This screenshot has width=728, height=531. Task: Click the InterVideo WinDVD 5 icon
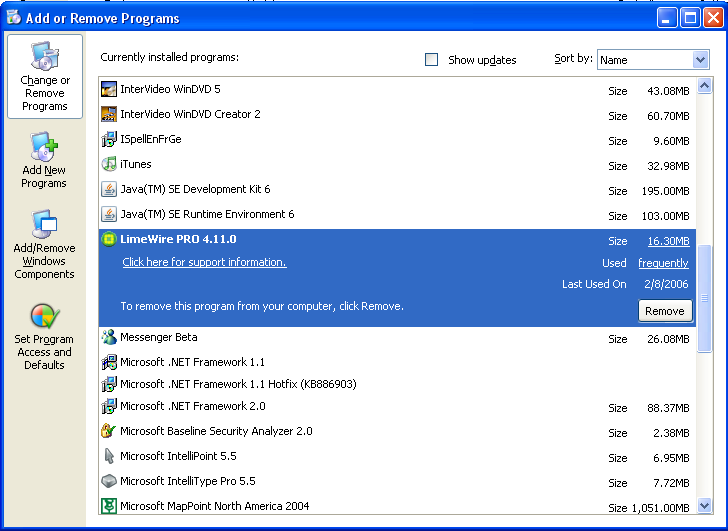[x=110, y=89]
